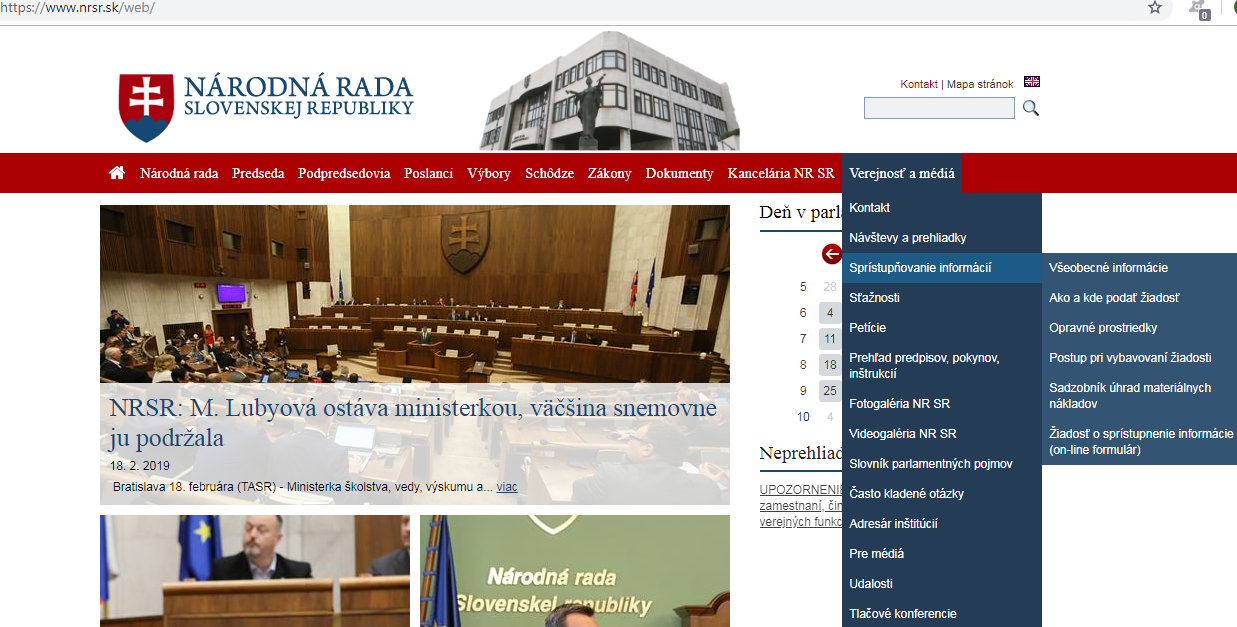Screen dimensions: 1237x627
Task: Open Sadzobník úhrad materiálnych nákladov
Action: coord(1139,396)
